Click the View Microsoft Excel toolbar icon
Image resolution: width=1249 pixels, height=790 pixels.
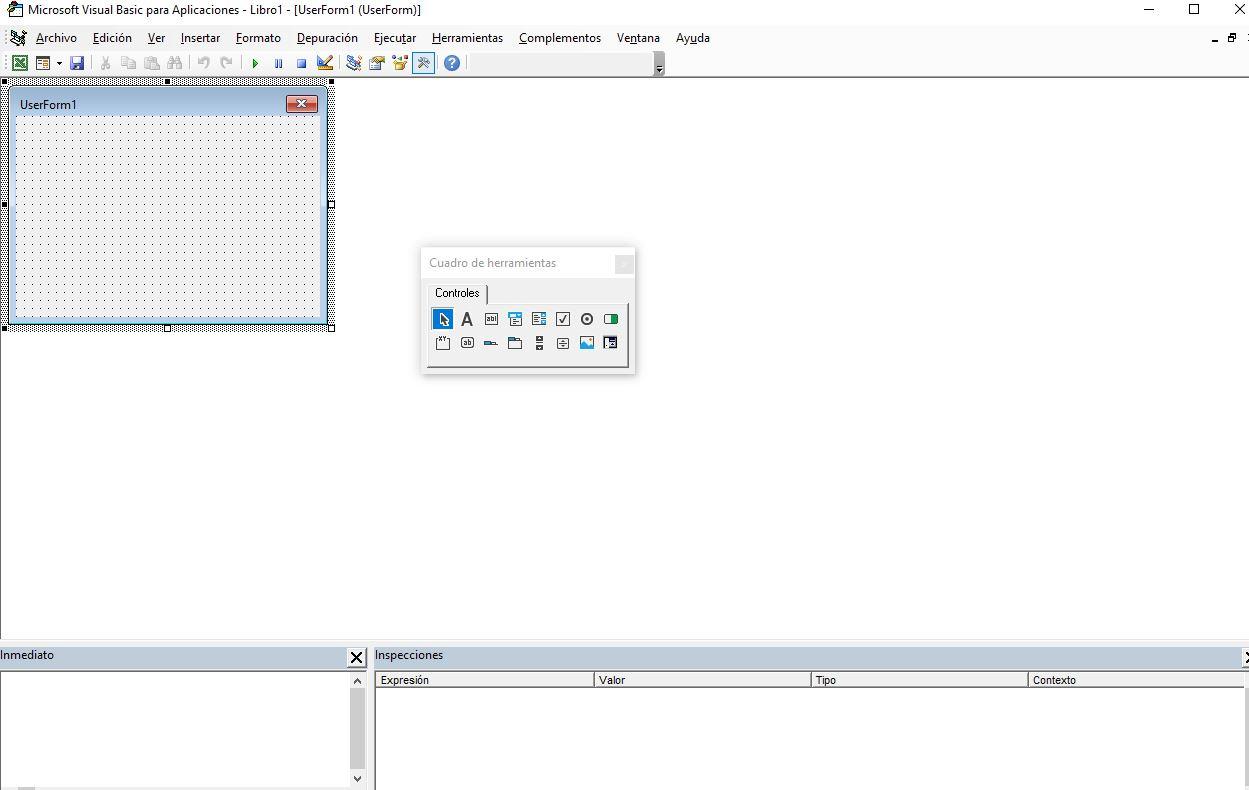pos(20,62)
